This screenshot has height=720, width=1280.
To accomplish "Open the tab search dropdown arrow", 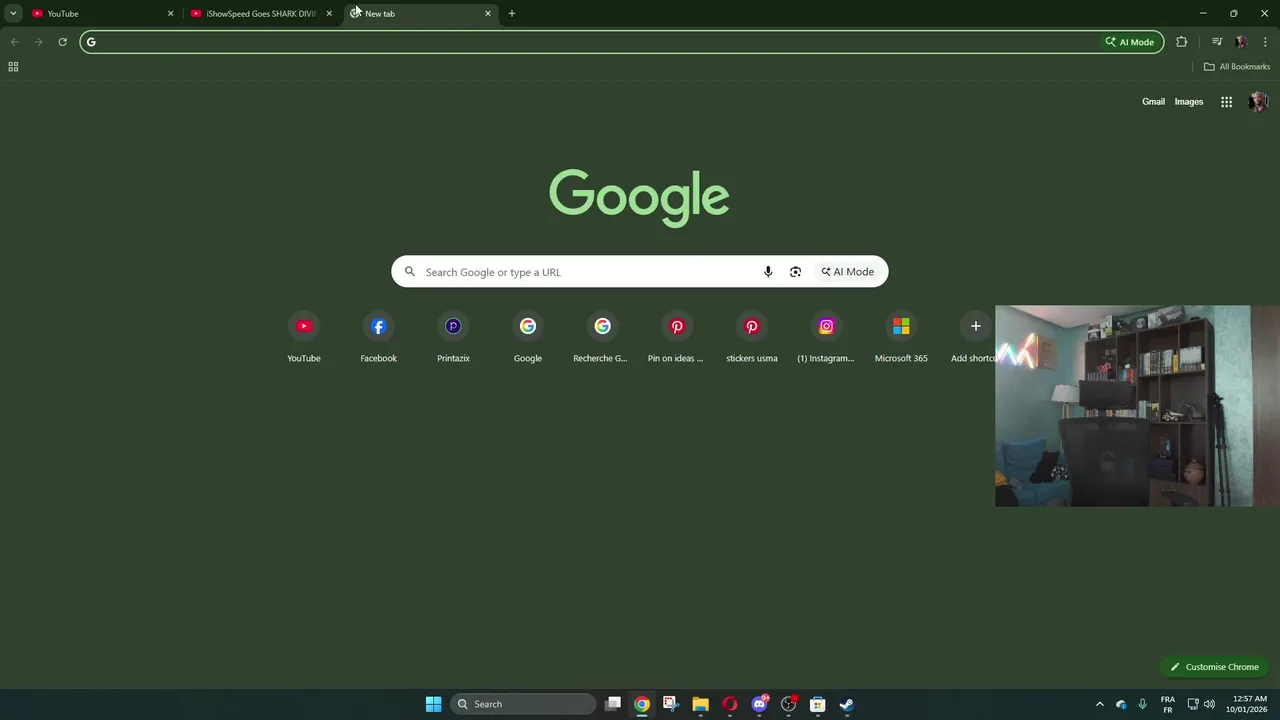I will tap(13, 13).
